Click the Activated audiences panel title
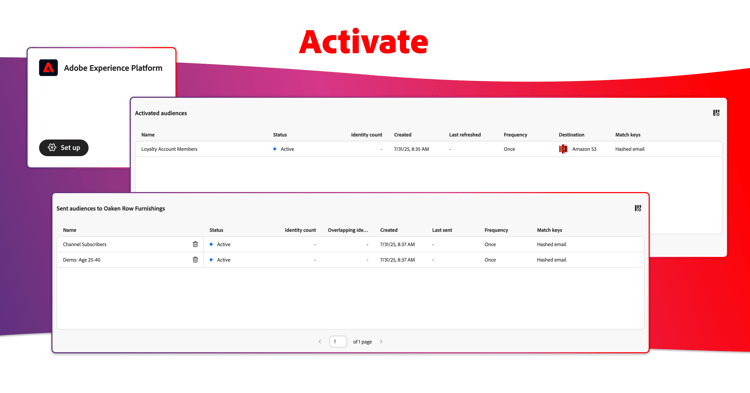Image resolution: width=750 pixels, height=393 pixels. click(x=161, y=113)
